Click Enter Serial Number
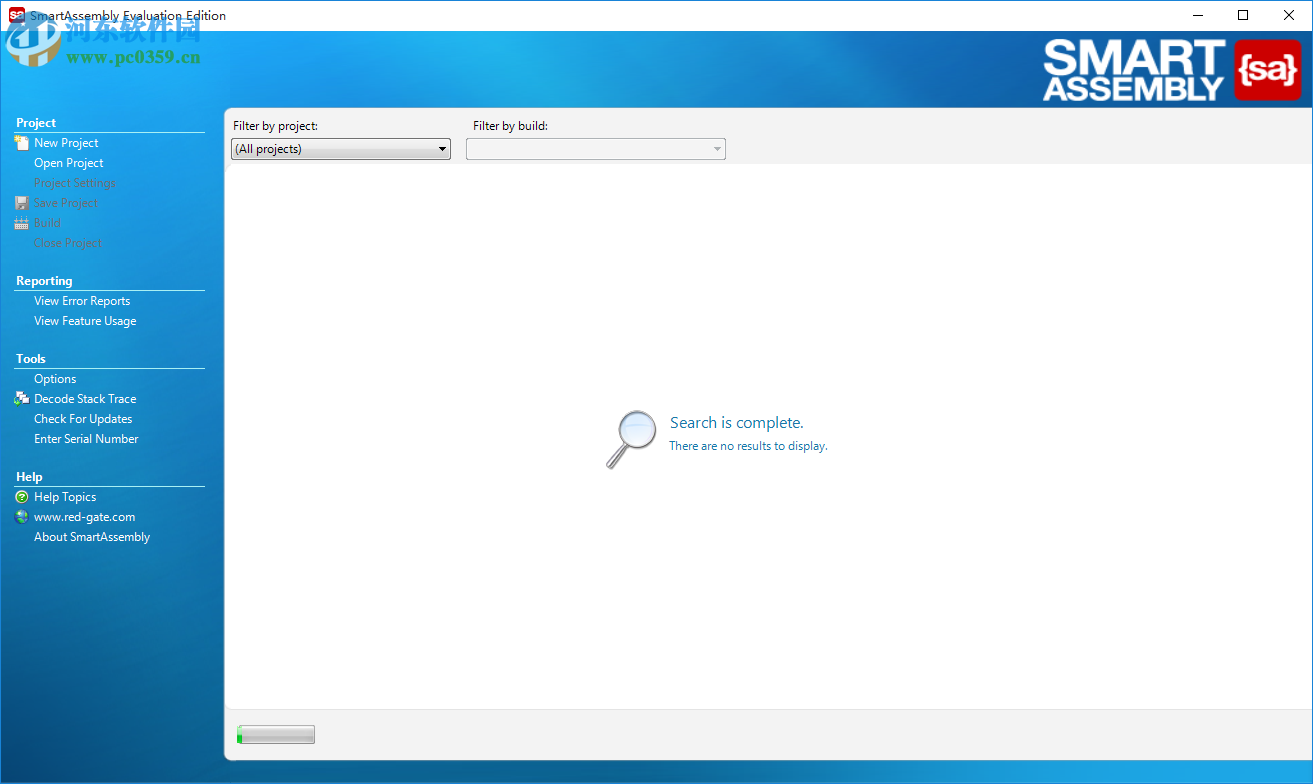 pos(86,438)
